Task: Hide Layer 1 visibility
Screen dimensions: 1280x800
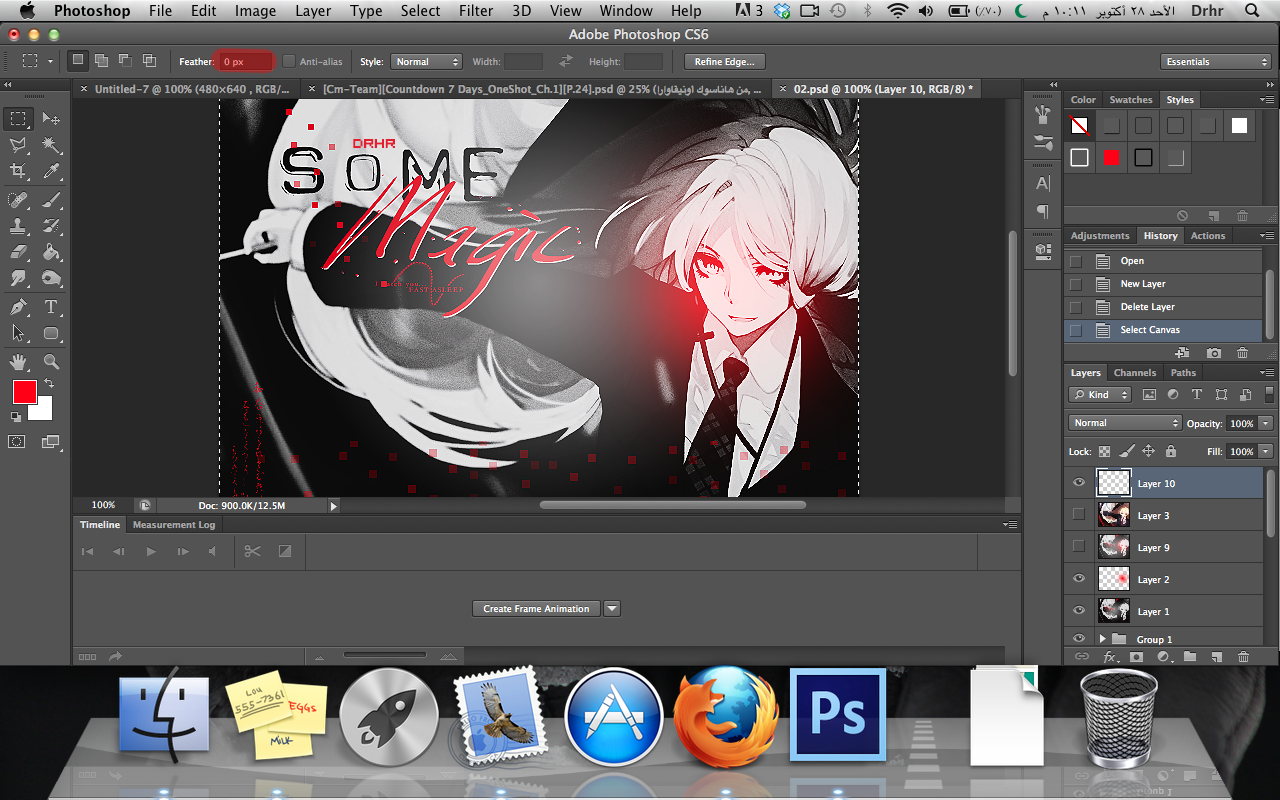Action: pyautogui.click(x=1078, y=611)
